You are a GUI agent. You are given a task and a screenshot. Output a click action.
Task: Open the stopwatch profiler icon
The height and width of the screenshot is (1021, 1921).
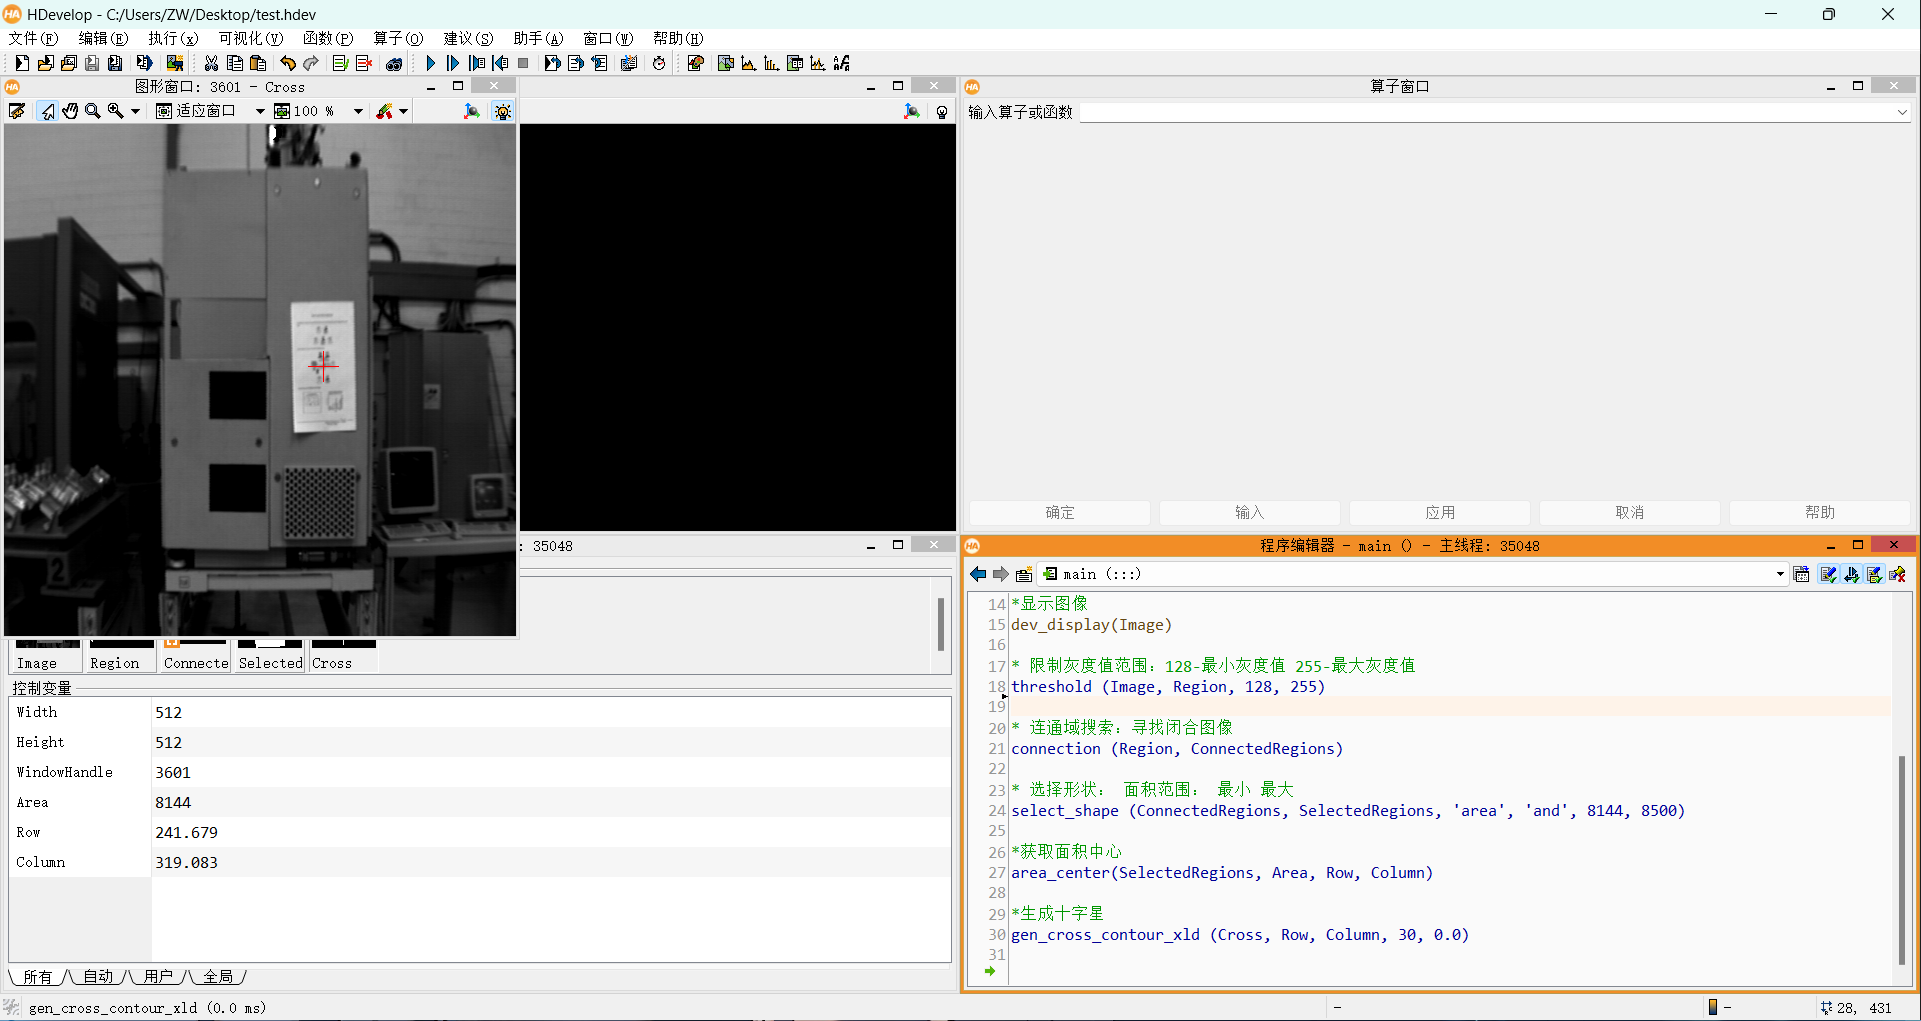coord(659,63)
